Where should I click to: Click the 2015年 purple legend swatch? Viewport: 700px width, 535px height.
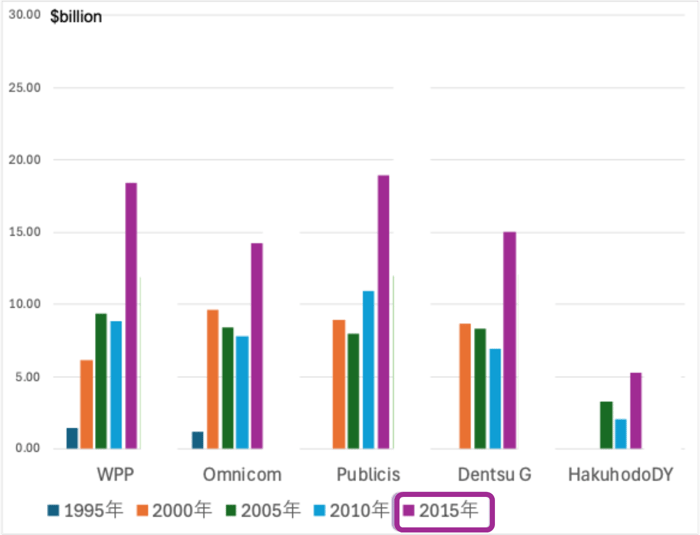coord(408,510)
